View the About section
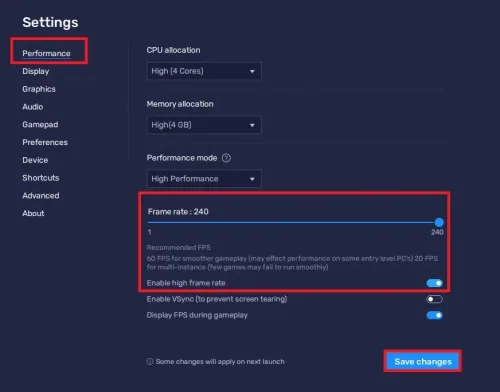This screenshot has width=500, height=392. click(x=33, y=213)
